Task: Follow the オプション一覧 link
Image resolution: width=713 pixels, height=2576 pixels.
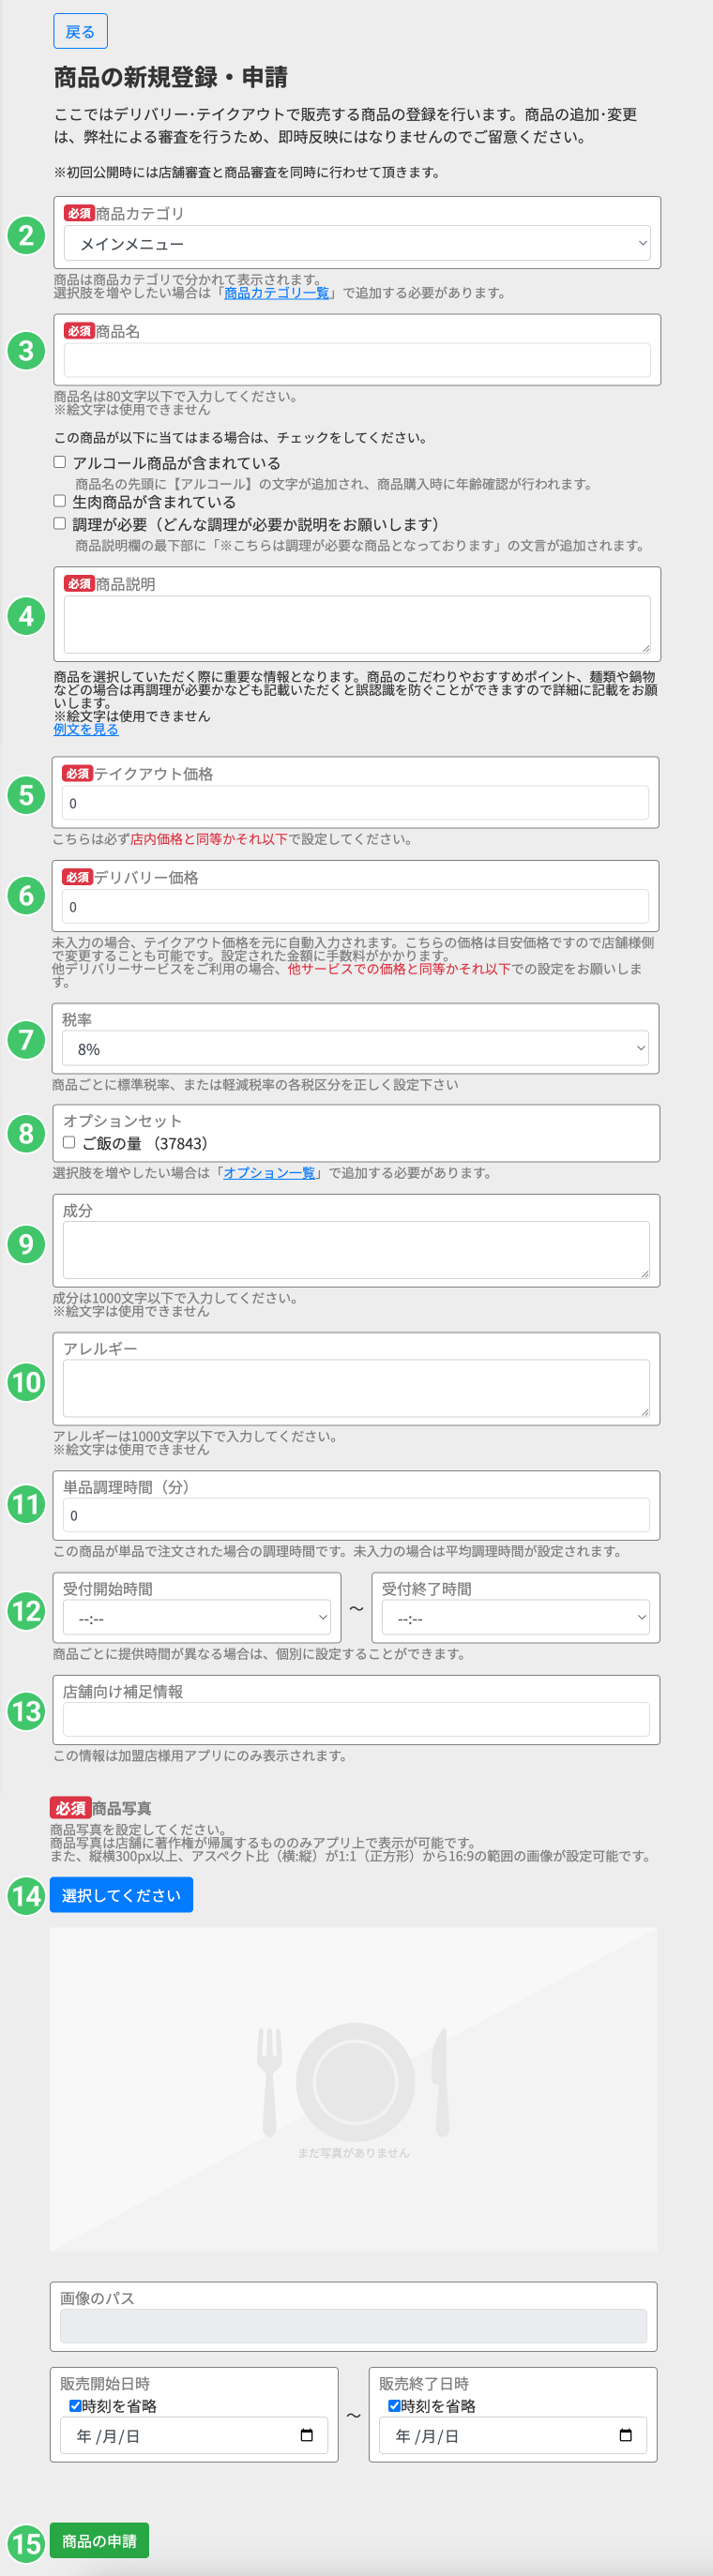Action: [268, 1172]
